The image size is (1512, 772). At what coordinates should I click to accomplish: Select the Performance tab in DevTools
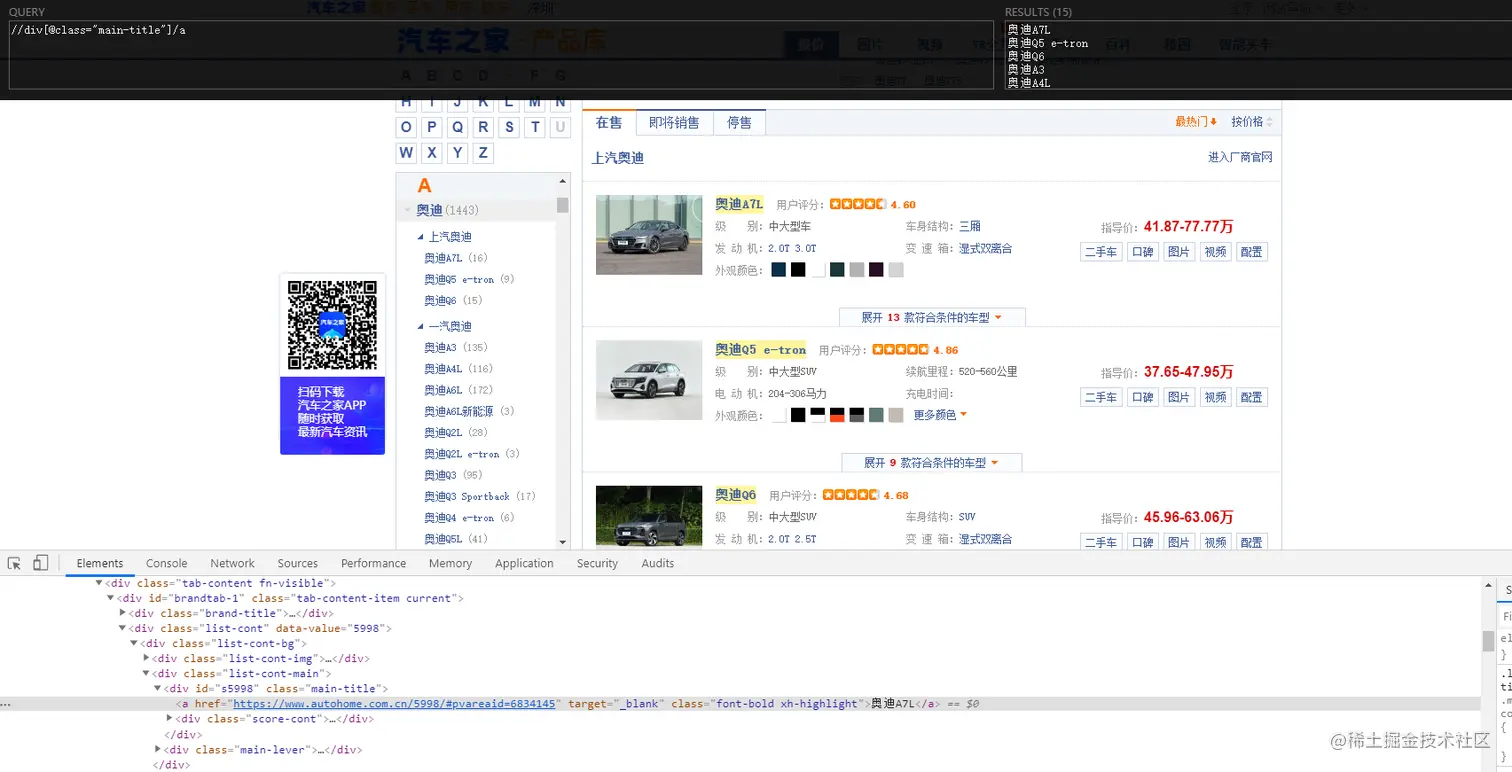[x=373, y=563]
